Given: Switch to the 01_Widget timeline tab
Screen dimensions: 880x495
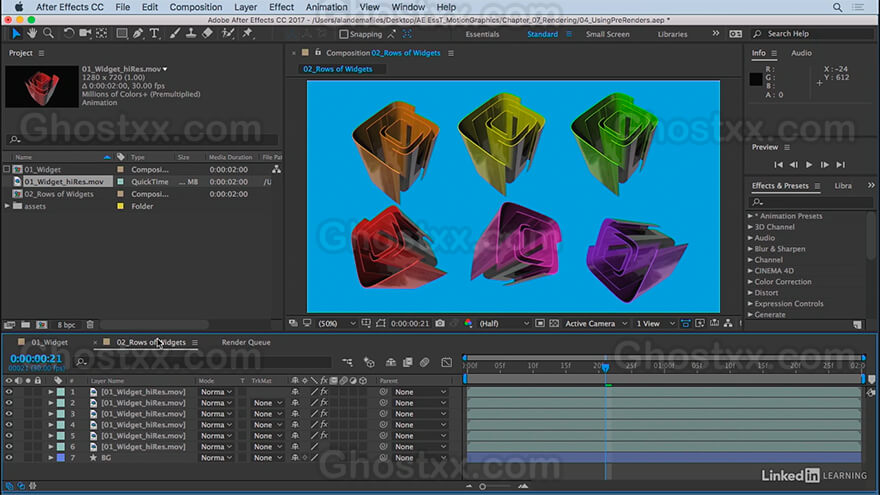Looking at the screenshot, I should (x=49, y=342).
